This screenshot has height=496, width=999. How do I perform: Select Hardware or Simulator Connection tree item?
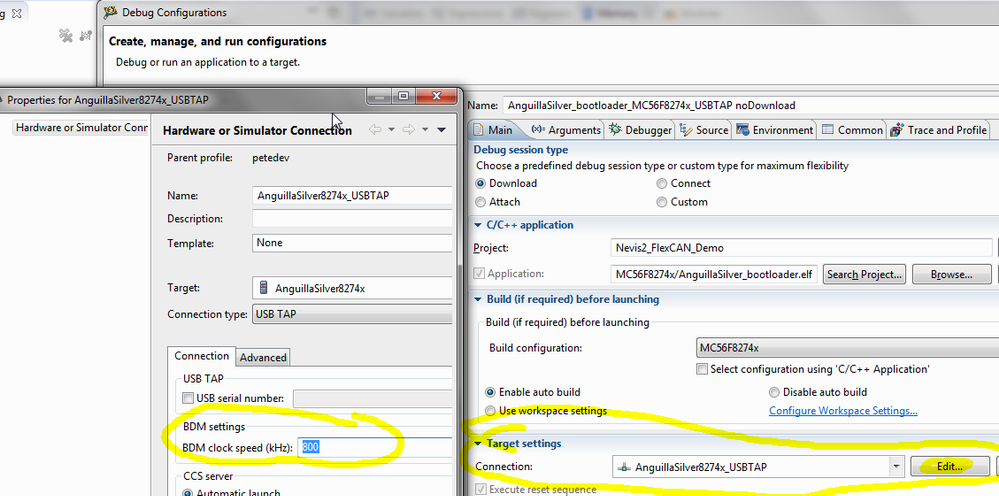point(82,127)
